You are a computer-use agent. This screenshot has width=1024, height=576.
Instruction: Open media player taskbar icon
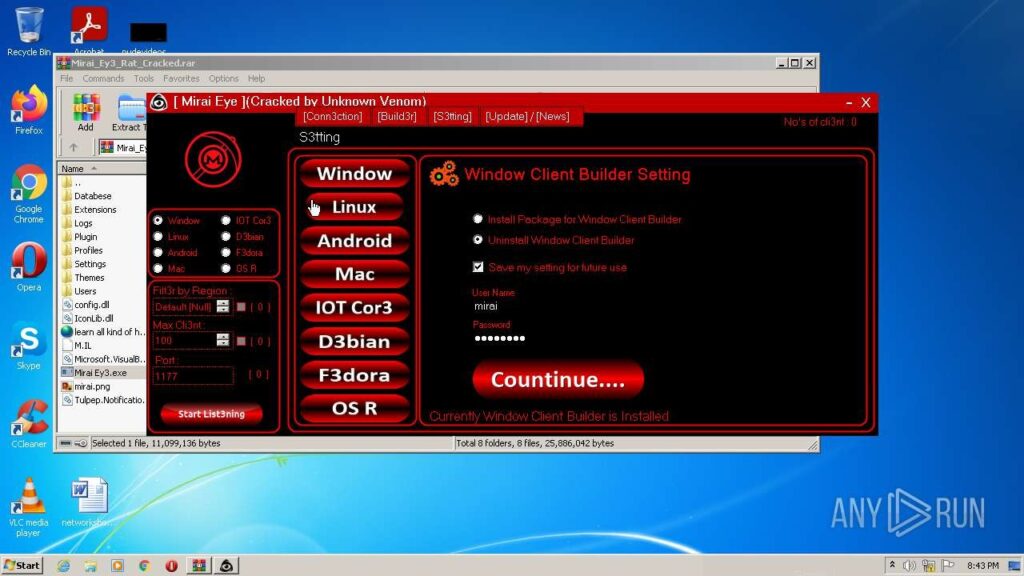point(118,566)
